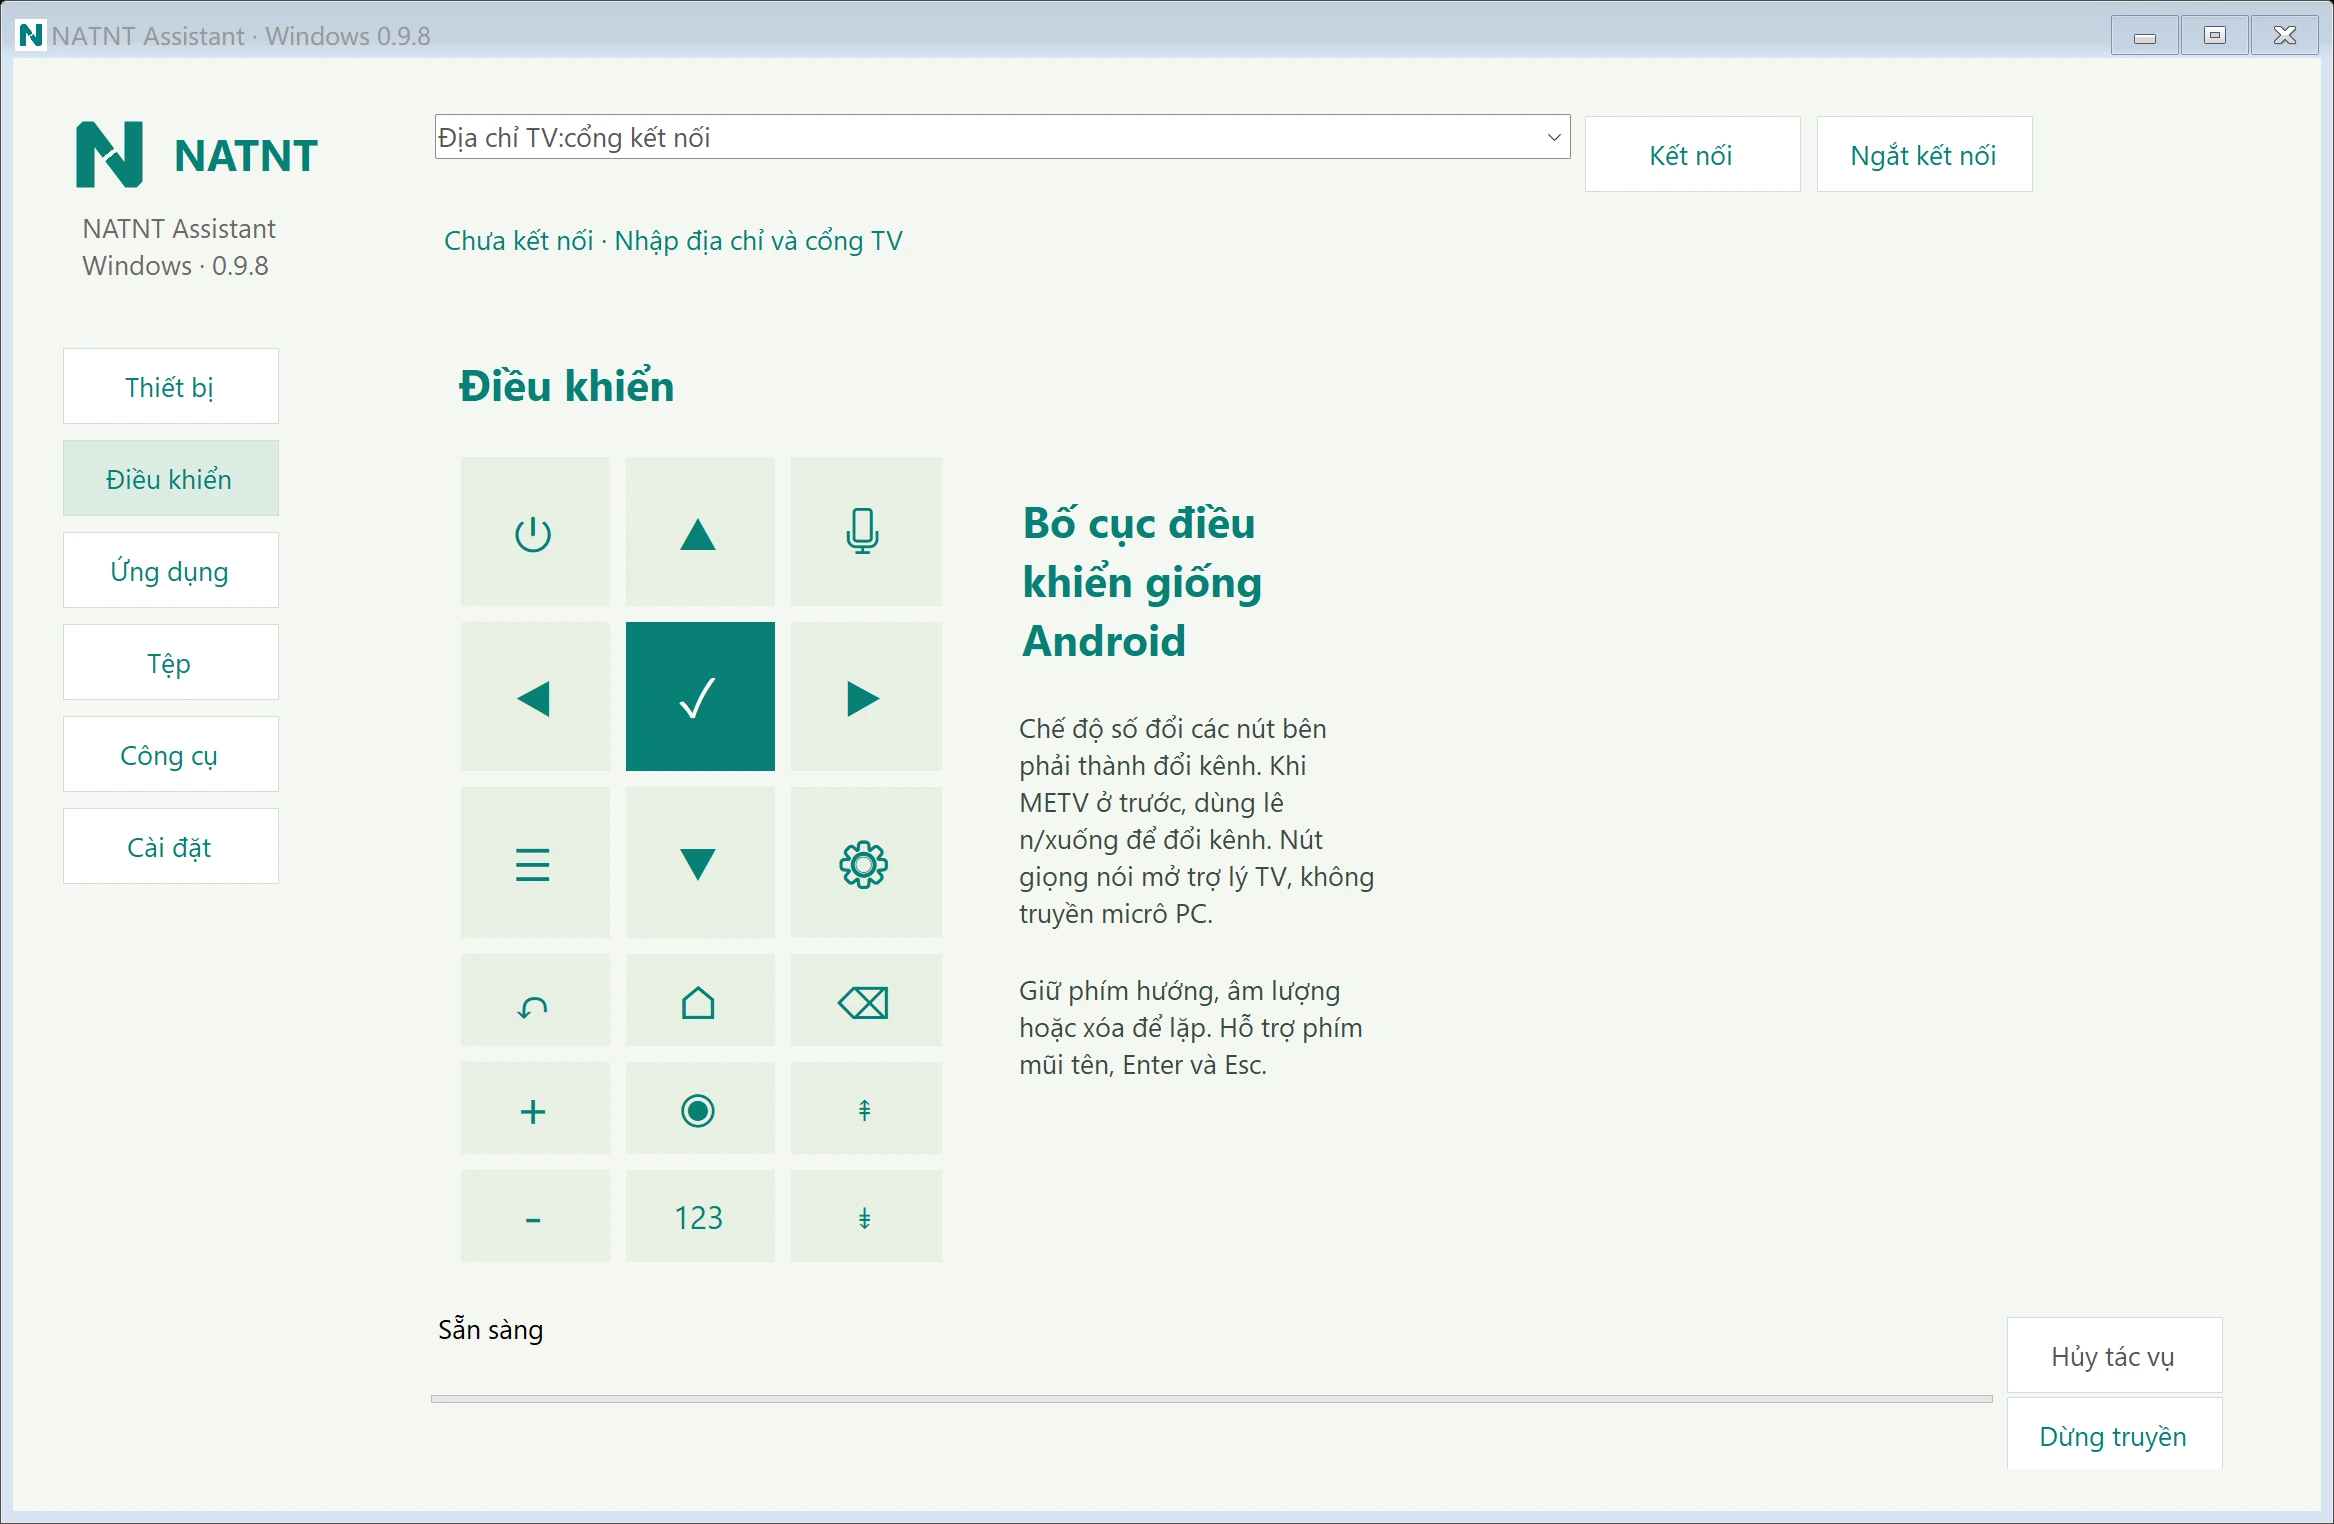2334x1524 pixels.
Task: Click the Ngắt kết nối disconnect button
Action: [1924, 154]
